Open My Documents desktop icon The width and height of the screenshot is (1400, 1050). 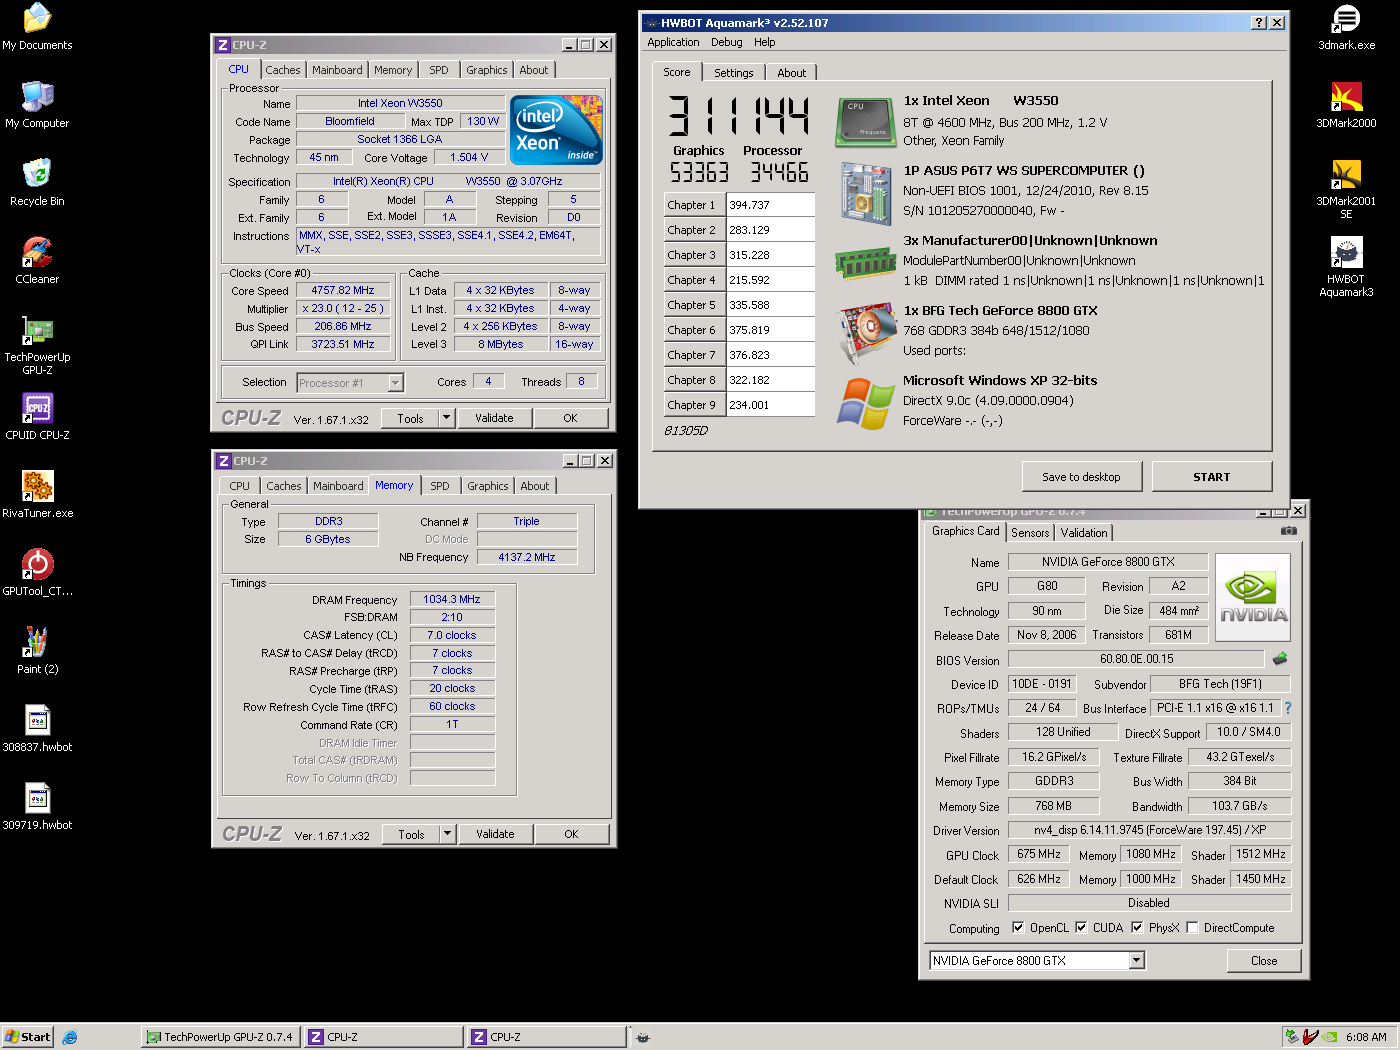37,27
